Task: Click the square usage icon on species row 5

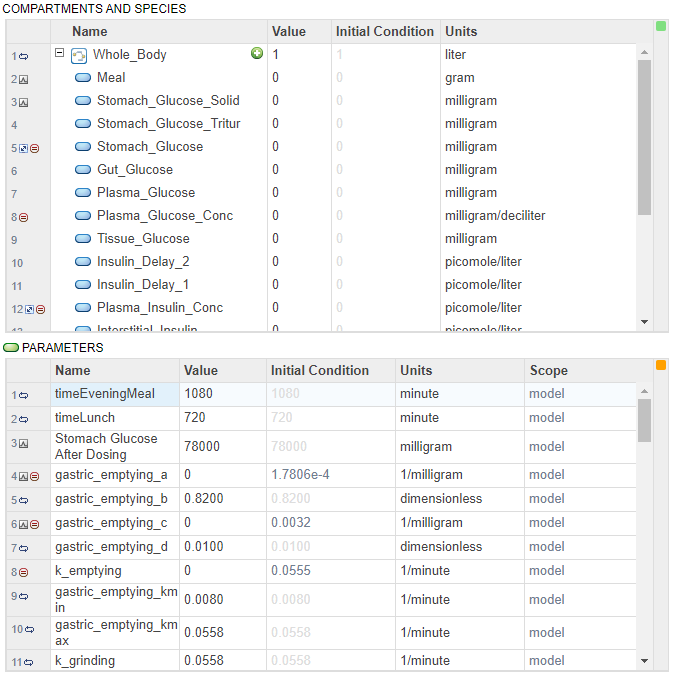Action: [24, 148]
